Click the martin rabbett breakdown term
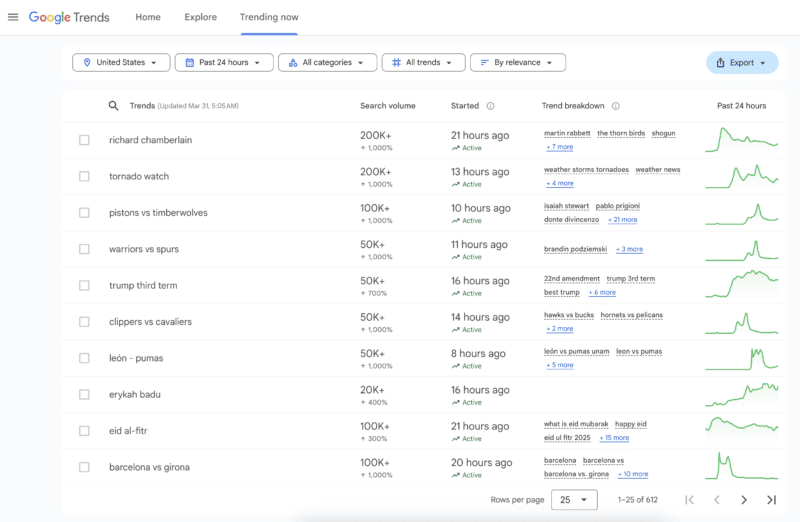Viewport: 800px width, 522px height. pyautogui.click(x=567, y=133)
